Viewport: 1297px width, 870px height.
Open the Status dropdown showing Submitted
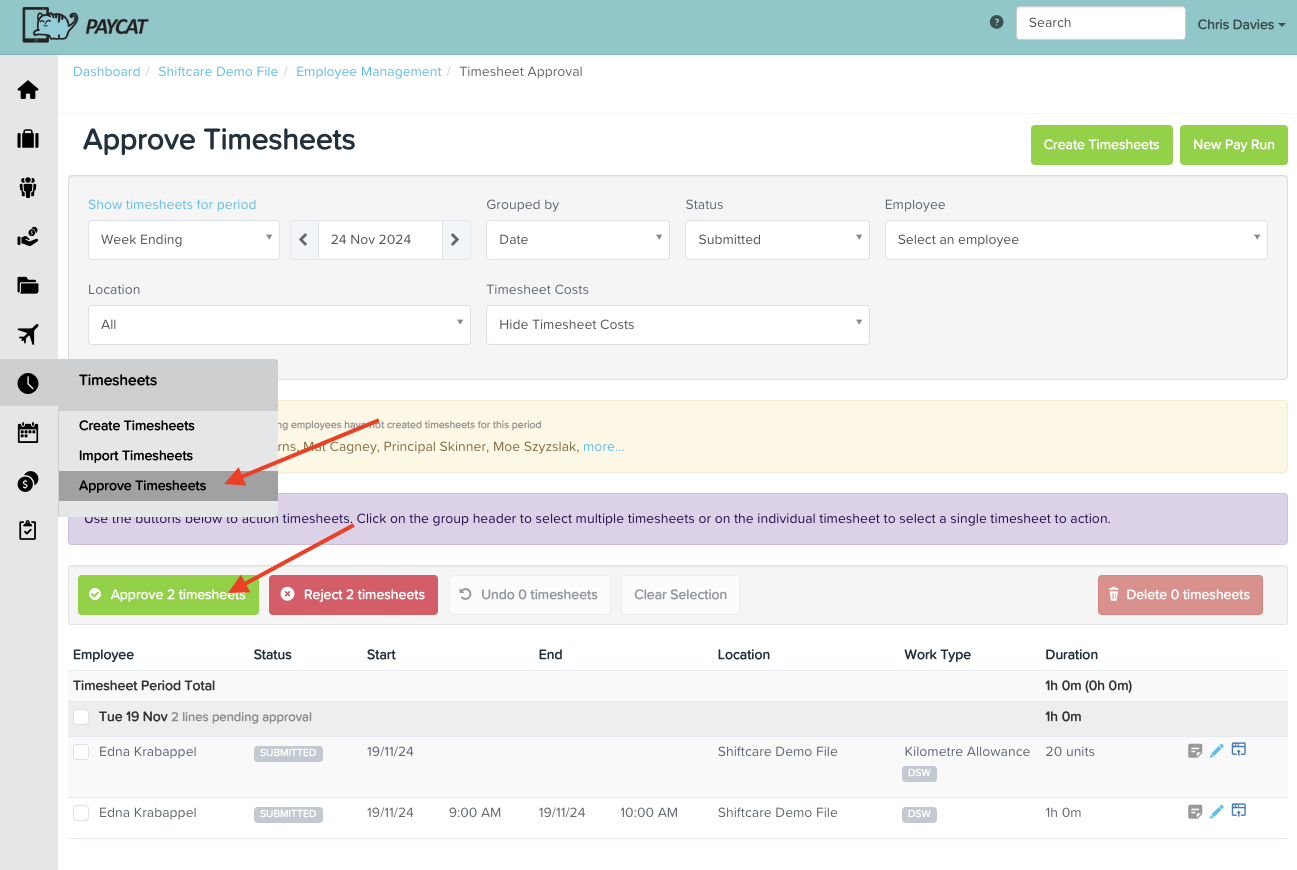click(777, 239)
